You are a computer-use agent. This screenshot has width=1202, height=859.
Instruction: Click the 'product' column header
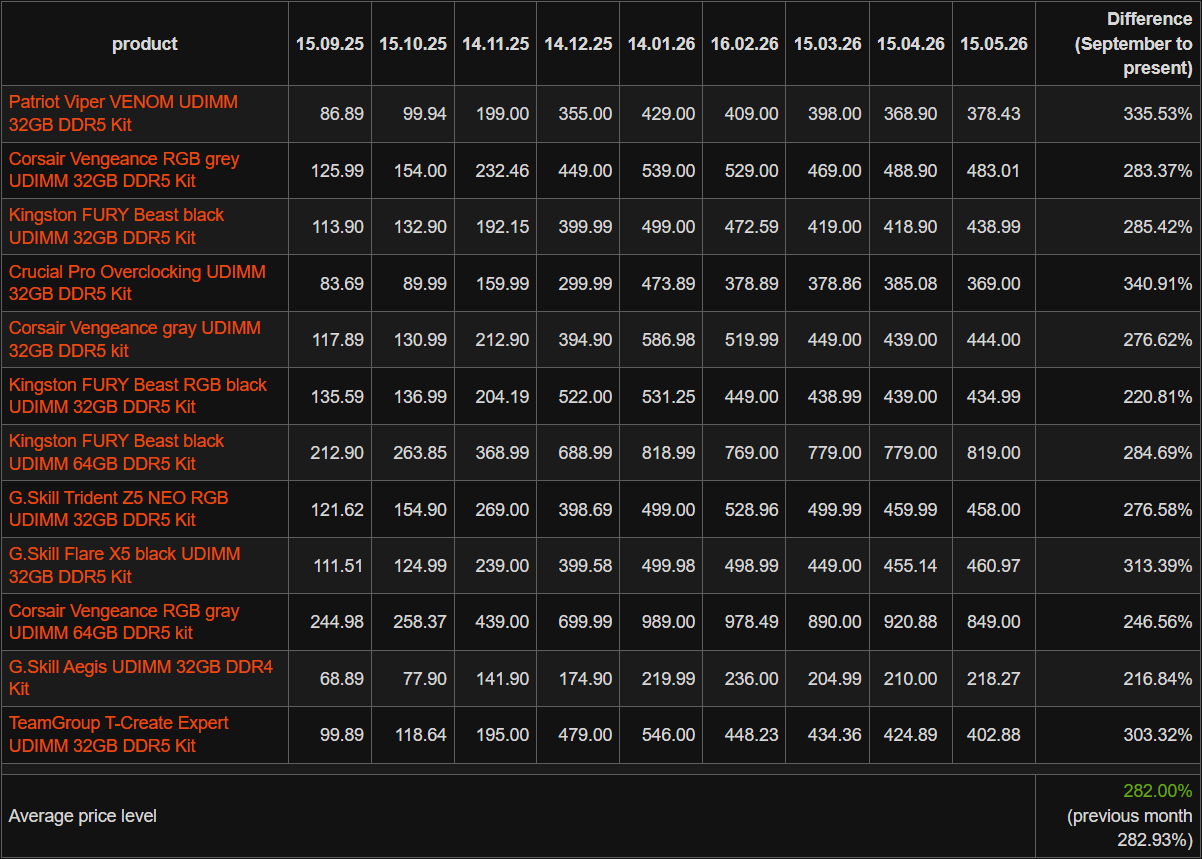tap(145, 44)
